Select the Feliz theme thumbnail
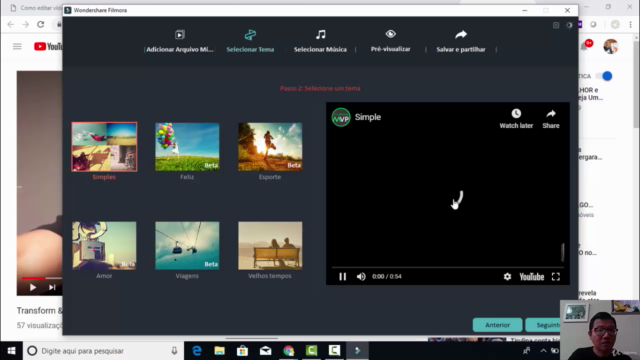This screenshot has width=640, height=360. (x=187, y=147)
